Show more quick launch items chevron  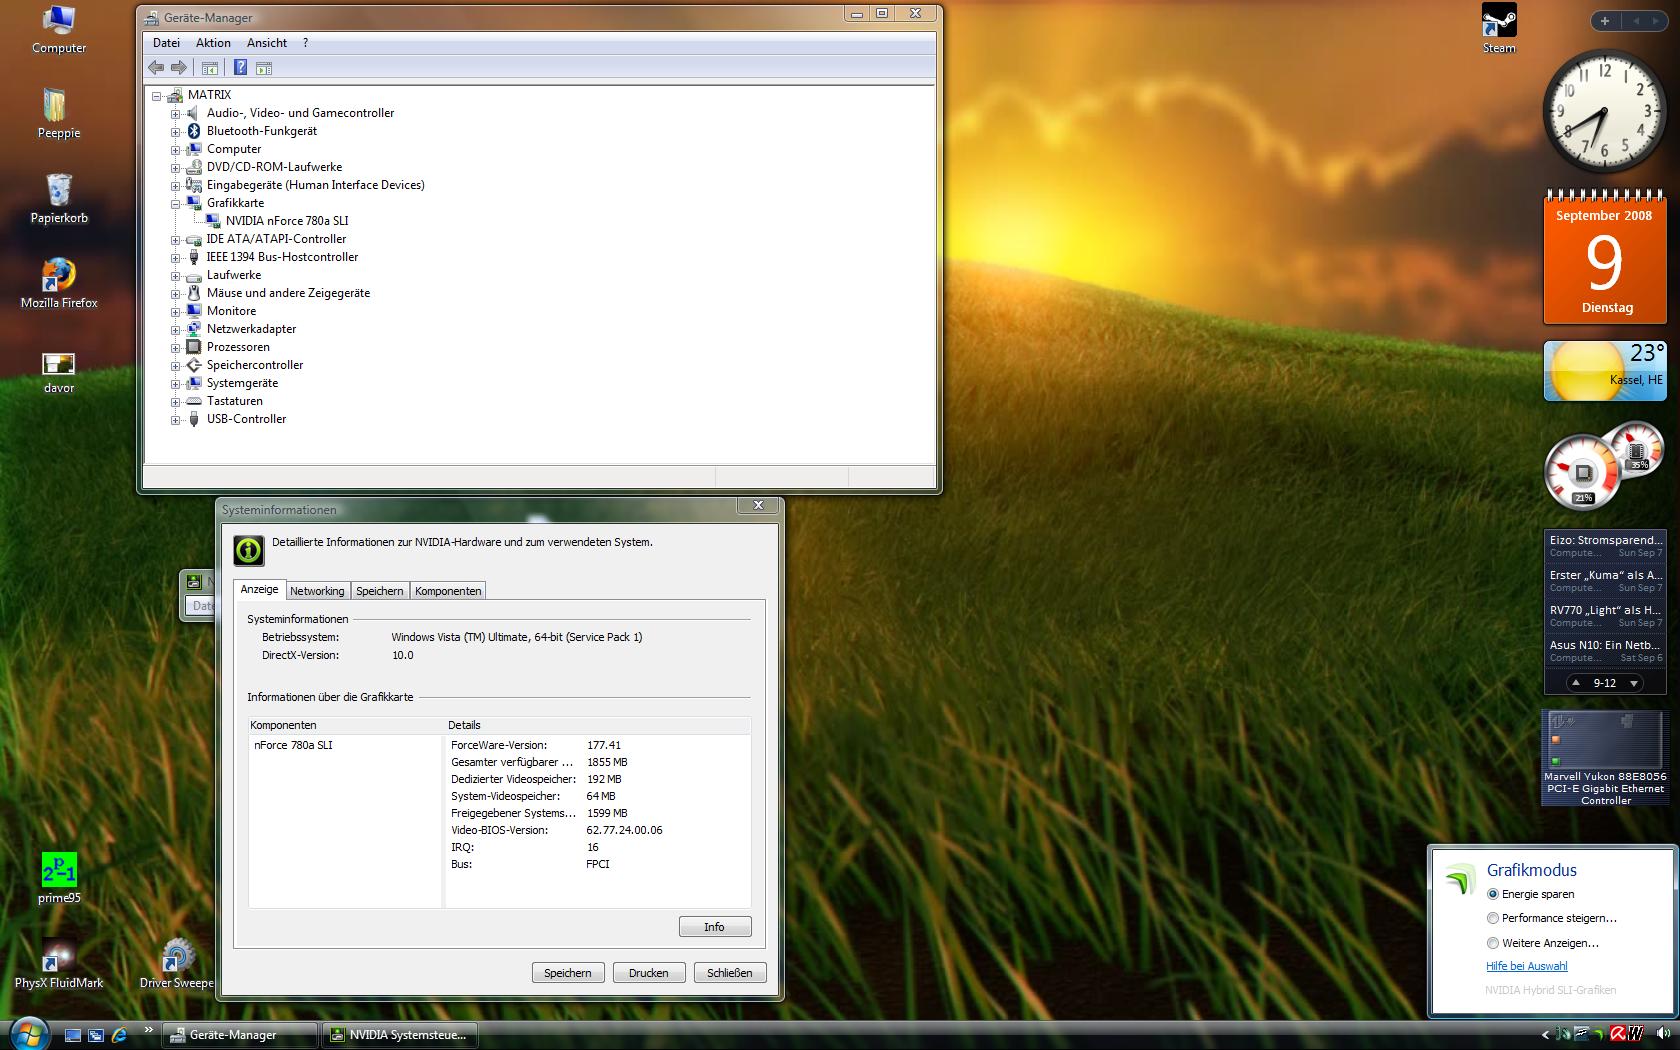tap(149, 1030)
